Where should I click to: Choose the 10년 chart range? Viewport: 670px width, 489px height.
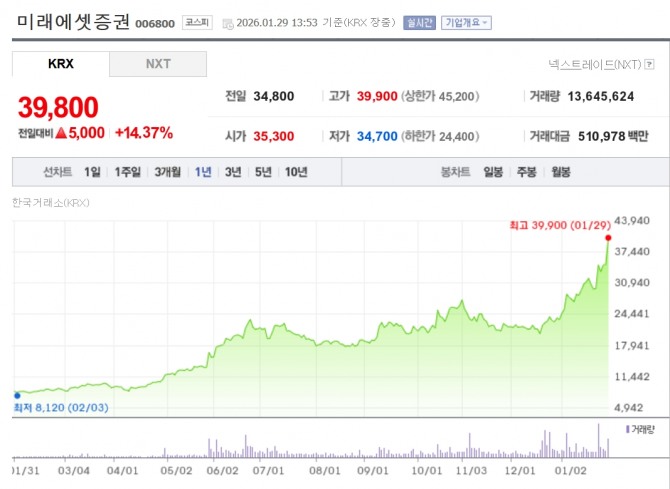tap(295, 172)
